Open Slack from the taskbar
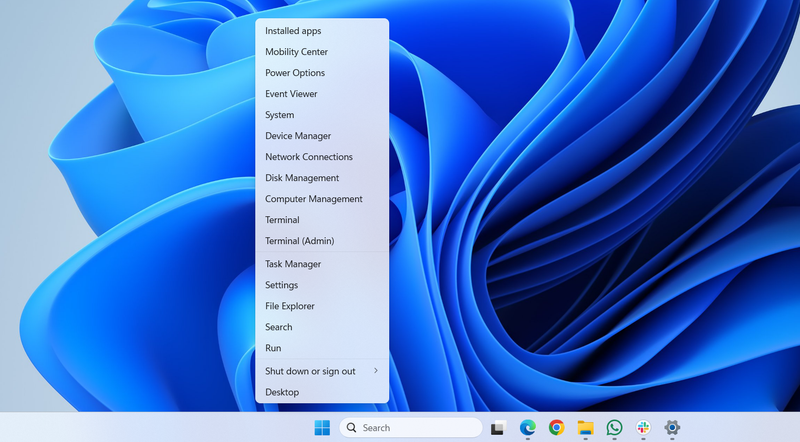The width and height of the screenshot is (800, 442). point(643,428)
